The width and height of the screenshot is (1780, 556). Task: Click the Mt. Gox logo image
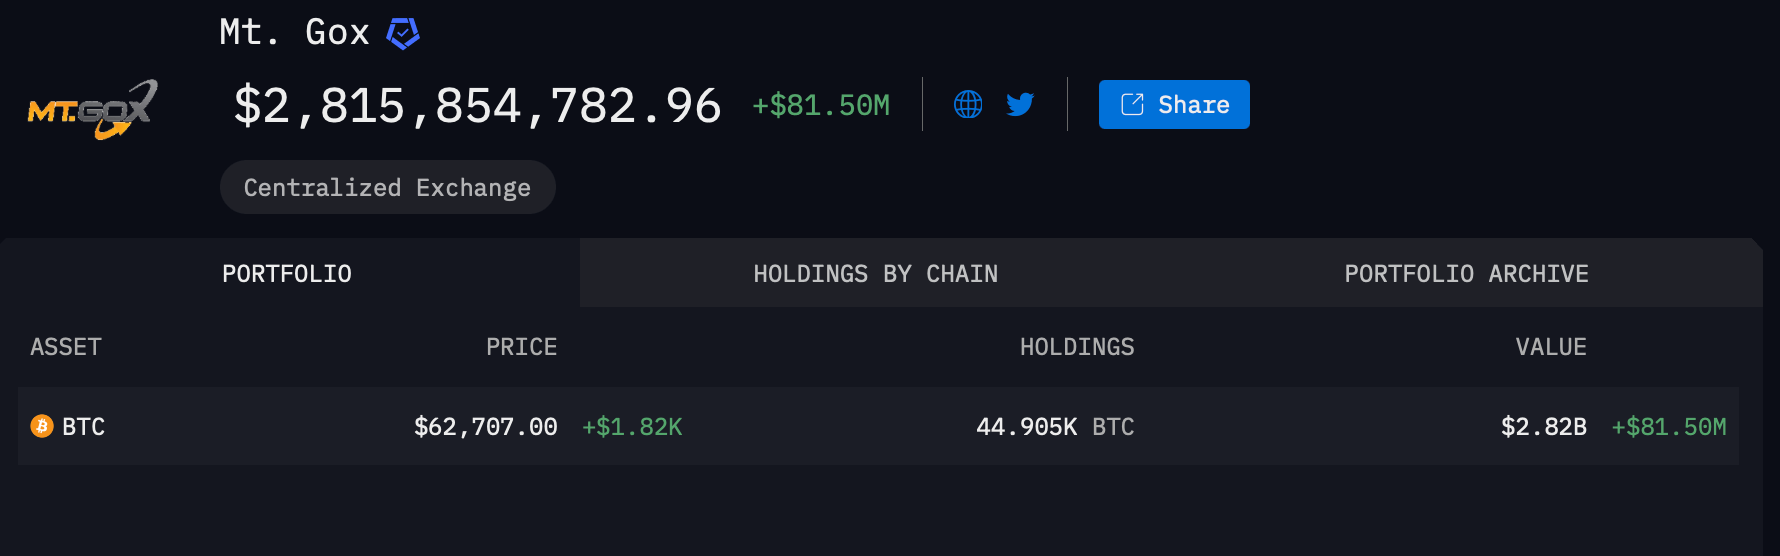pyautogui.click(x=93, y=109)
